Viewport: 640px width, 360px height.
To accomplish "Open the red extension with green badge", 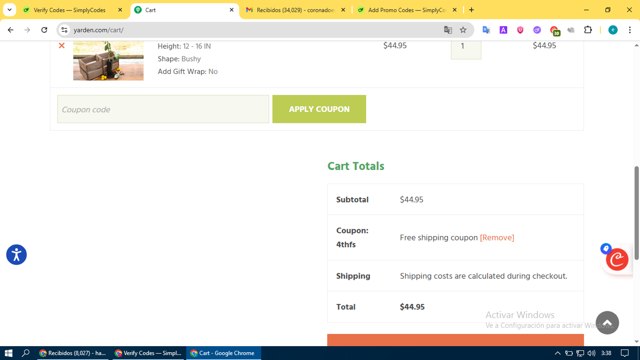I will point(554,30).
